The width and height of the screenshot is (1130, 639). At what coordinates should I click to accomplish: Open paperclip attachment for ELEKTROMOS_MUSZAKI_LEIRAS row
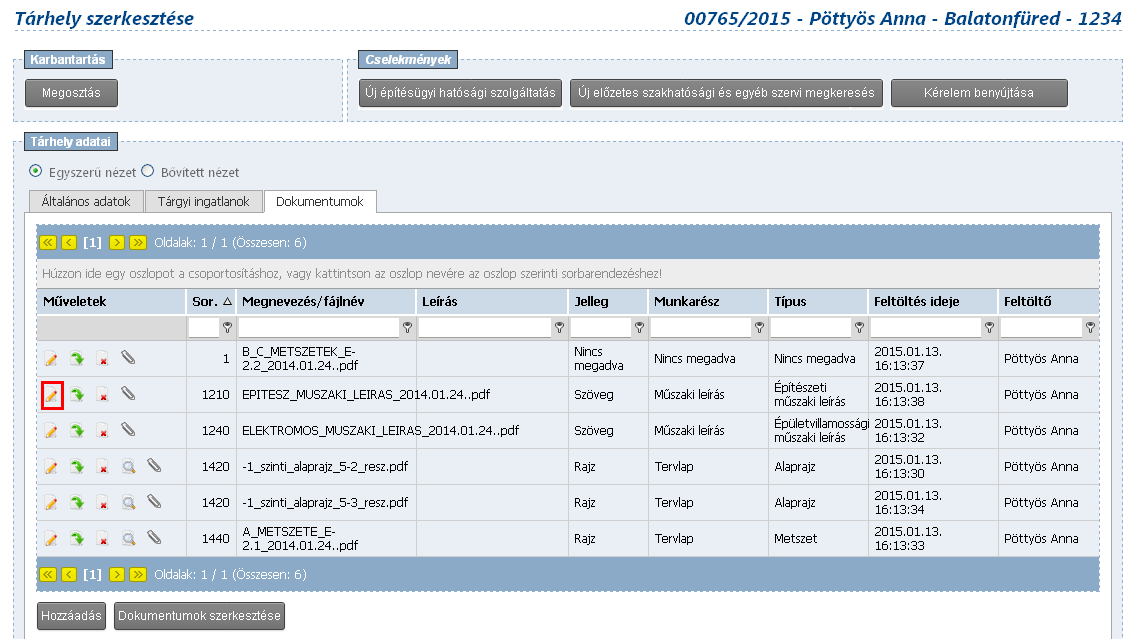coord(128,429)
